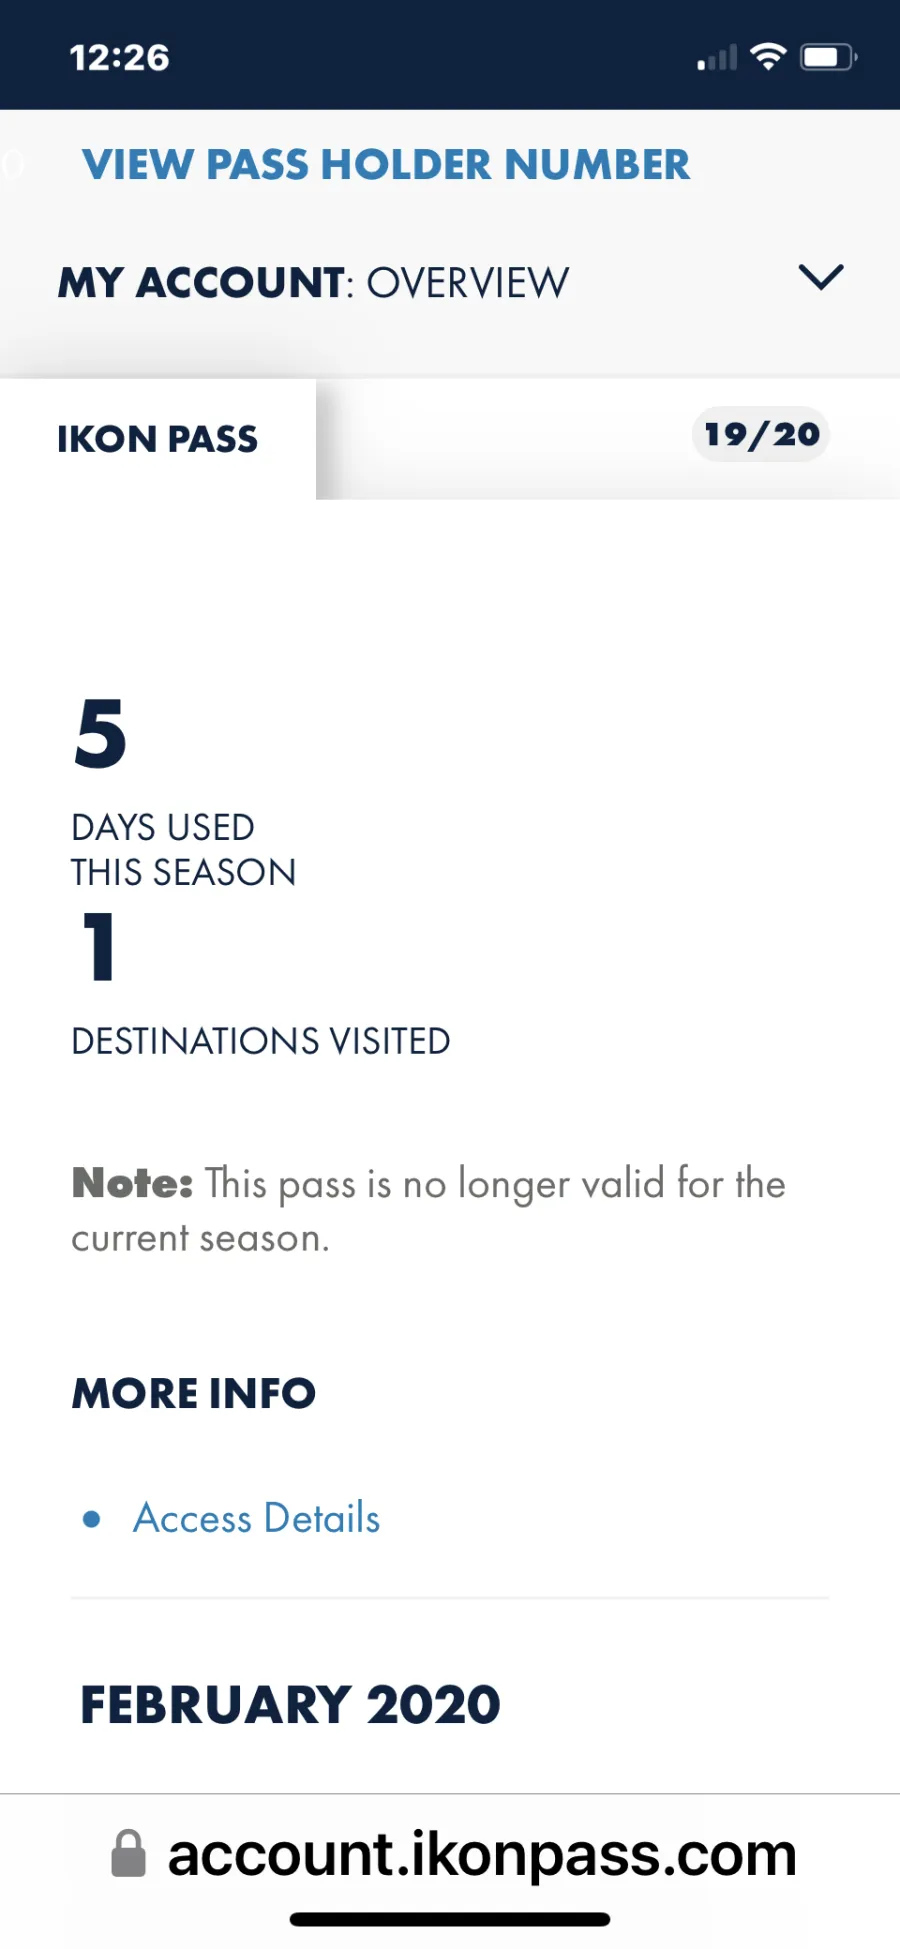This screenshot has width=900, height=1949.
Task: Tap the number 5 days used count
Action: click(x=101, y=734)
